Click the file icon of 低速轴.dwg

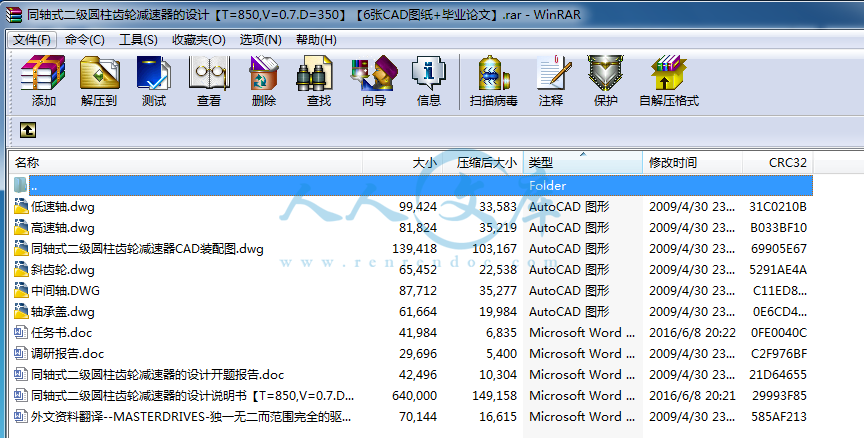[x=21, y=207]
